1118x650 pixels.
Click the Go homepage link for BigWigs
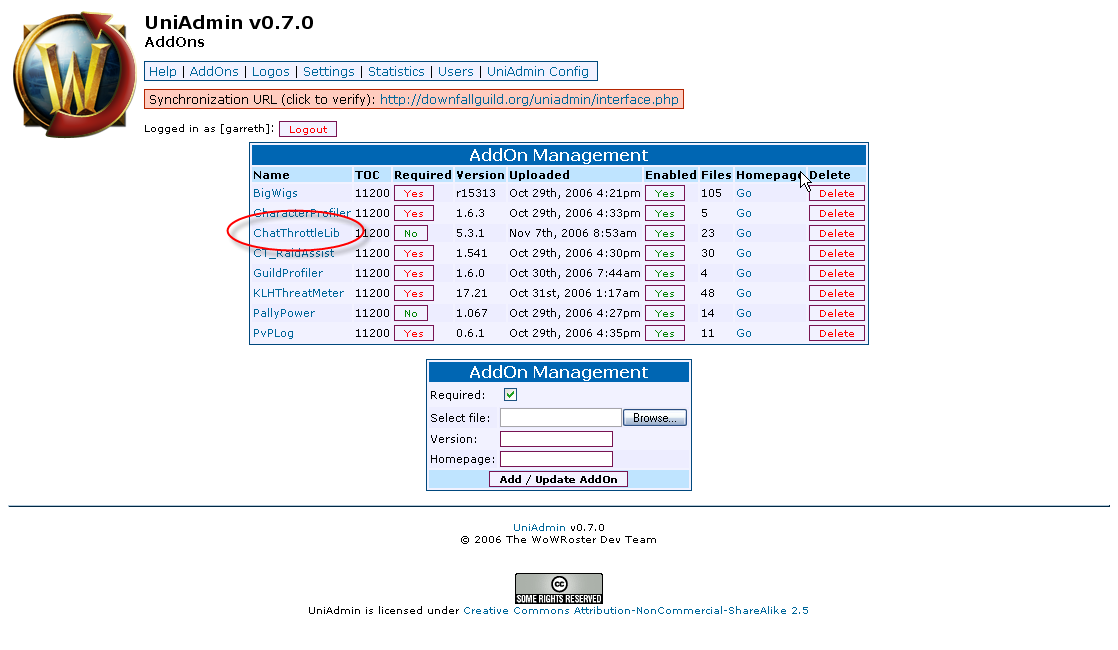coord(744,193)
